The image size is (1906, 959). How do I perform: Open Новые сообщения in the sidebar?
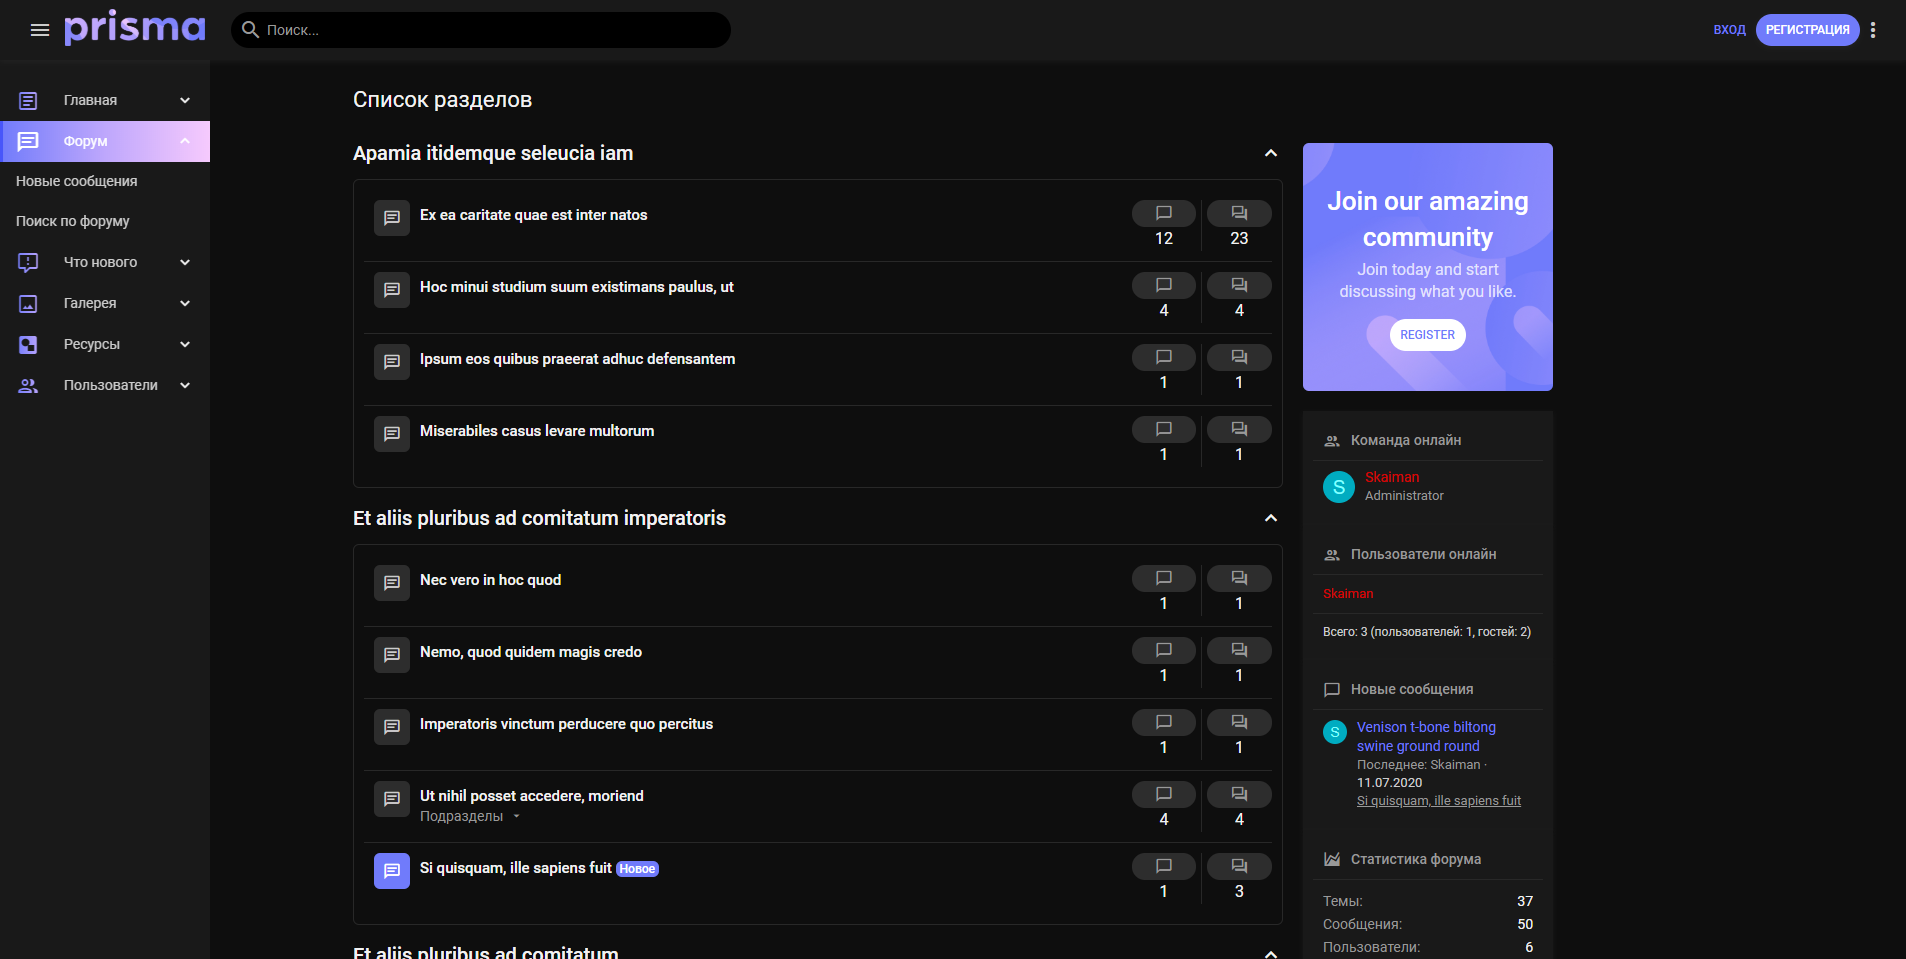coord(77,181)
